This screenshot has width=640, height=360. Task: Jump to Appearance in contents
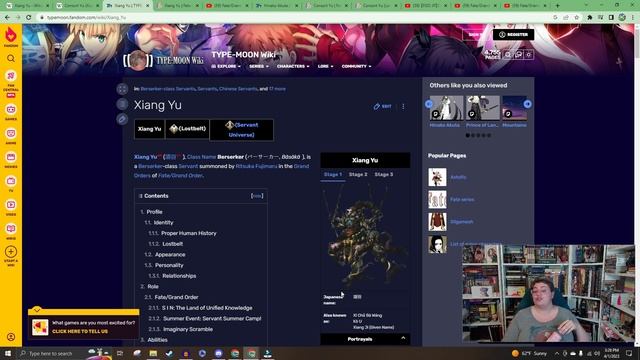click(170, 255)
